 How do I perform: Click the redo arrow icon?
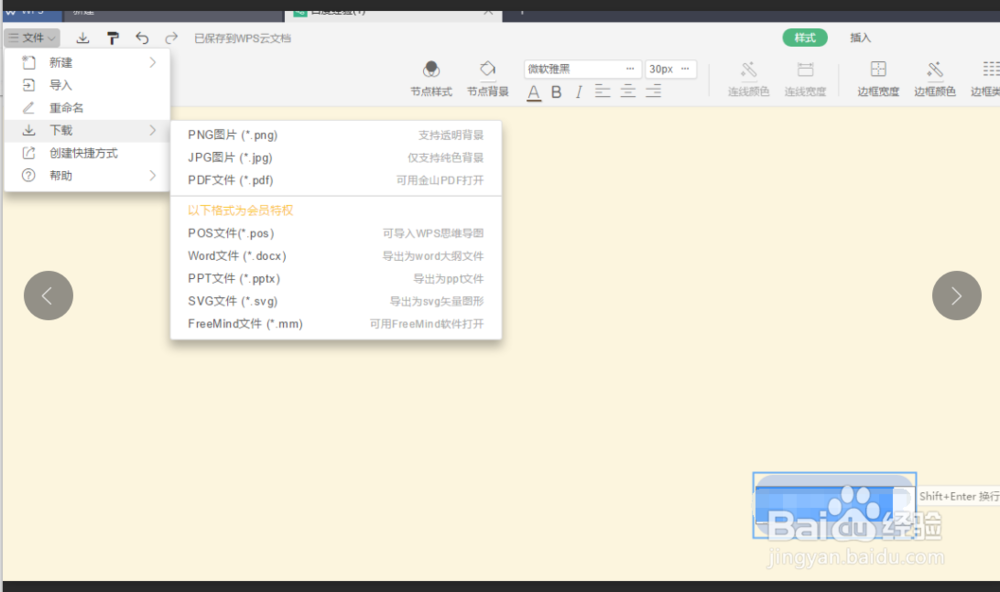[170, 37]
